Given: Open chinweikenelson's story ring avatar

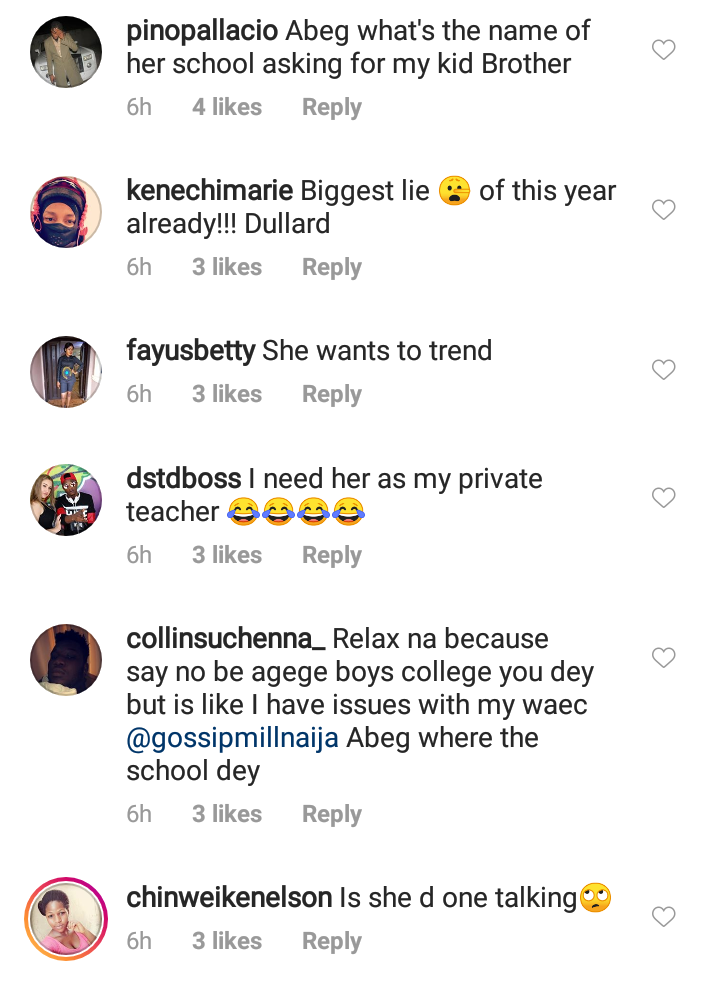Looking at the screenshot, I should coord(65,917).
